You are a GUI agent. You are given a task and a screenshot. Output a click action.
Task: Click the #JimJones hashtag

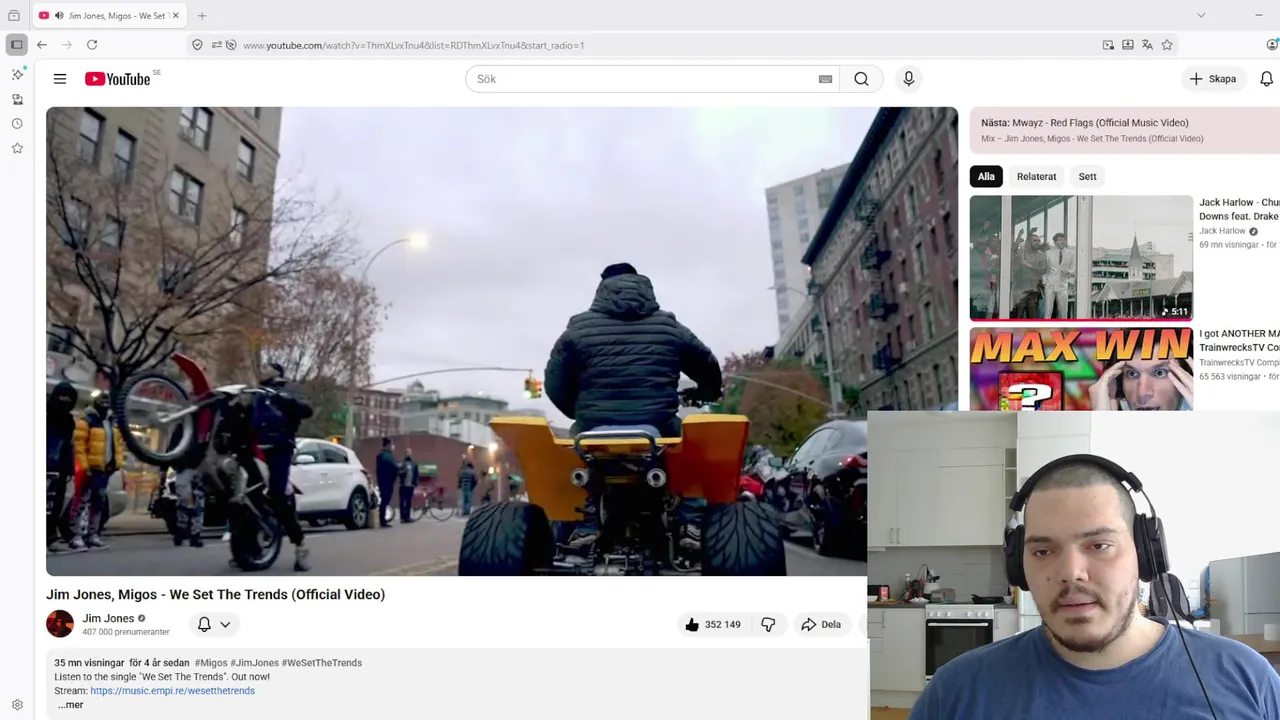pyautogui.click(x=254, y=663)
